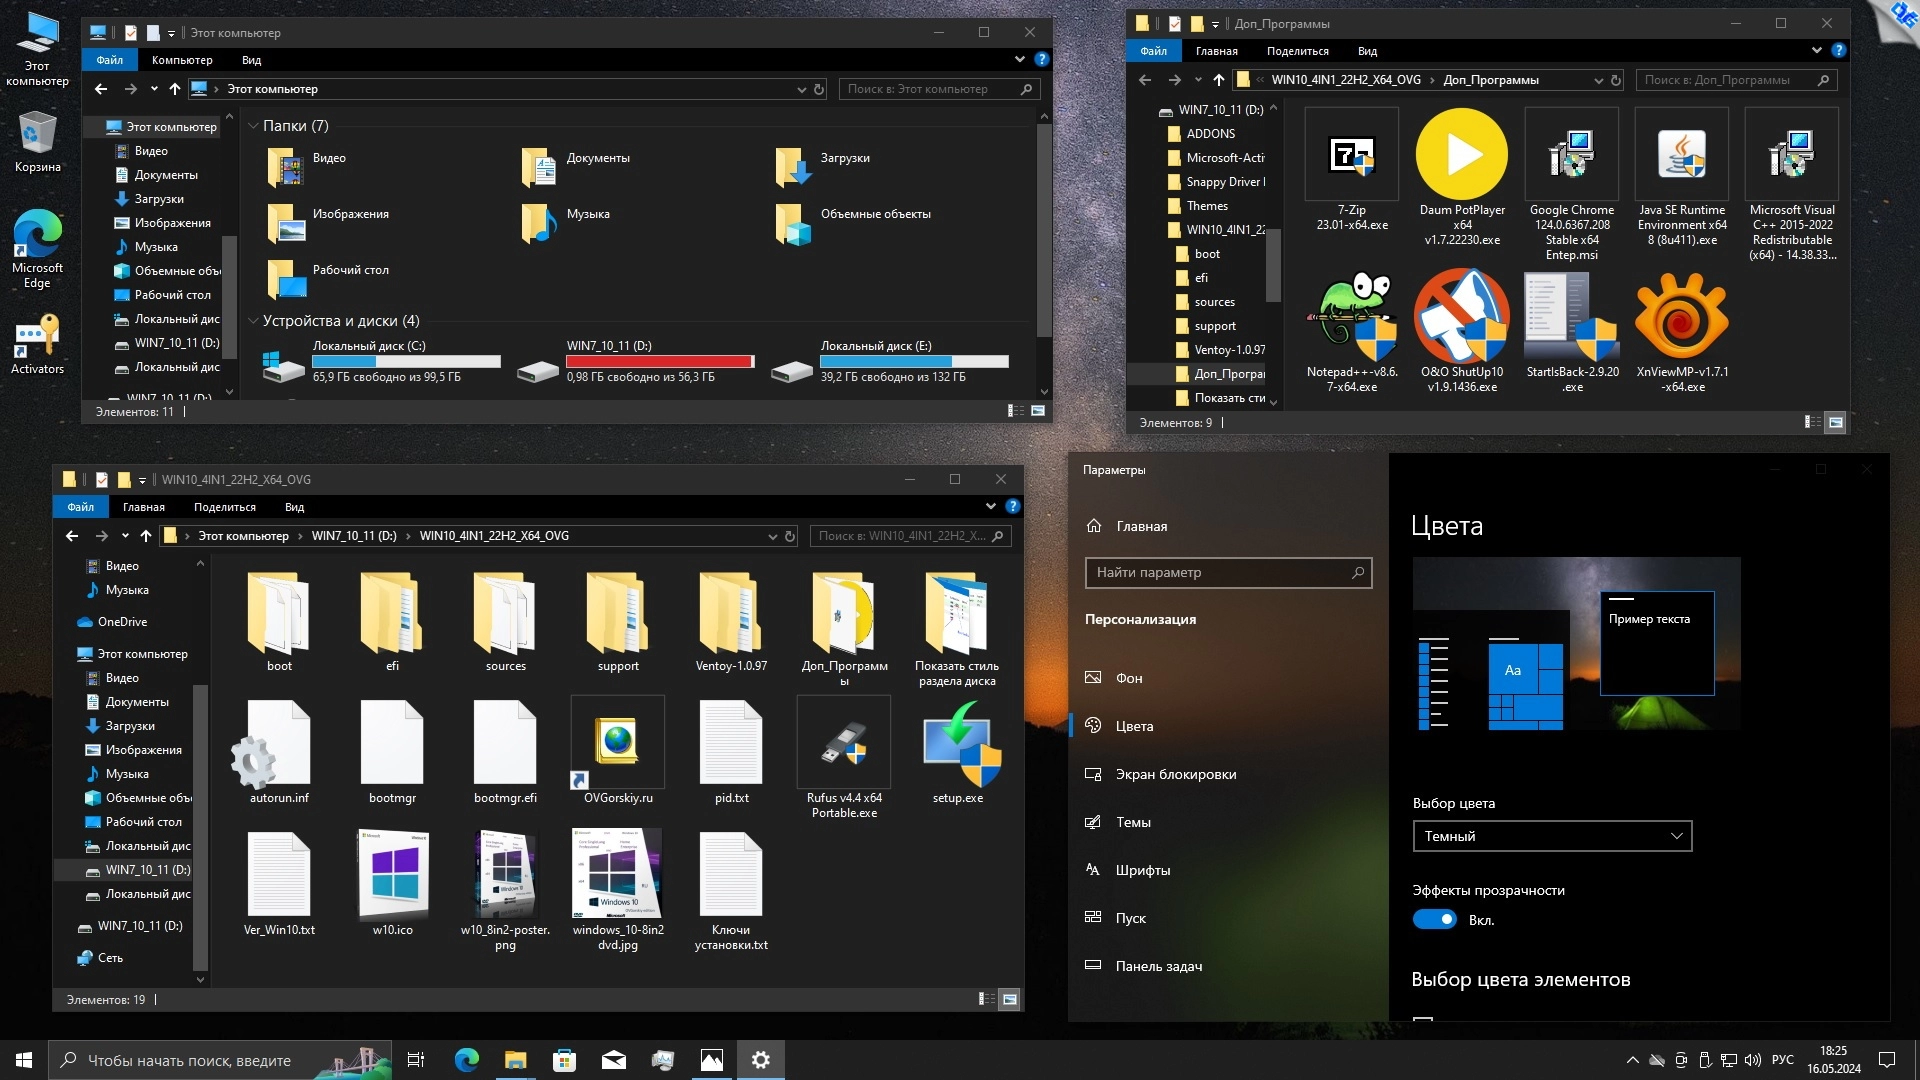This screenshot has width=1920, height=1080.
Task: Go to Темы in personalization settings
Action: click(x=1132, y=822)
